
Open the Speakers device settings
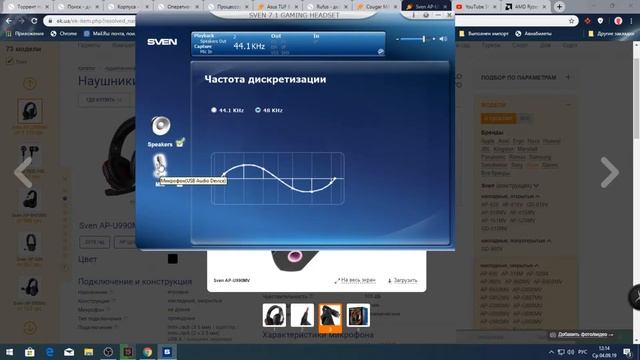(160, 126)
